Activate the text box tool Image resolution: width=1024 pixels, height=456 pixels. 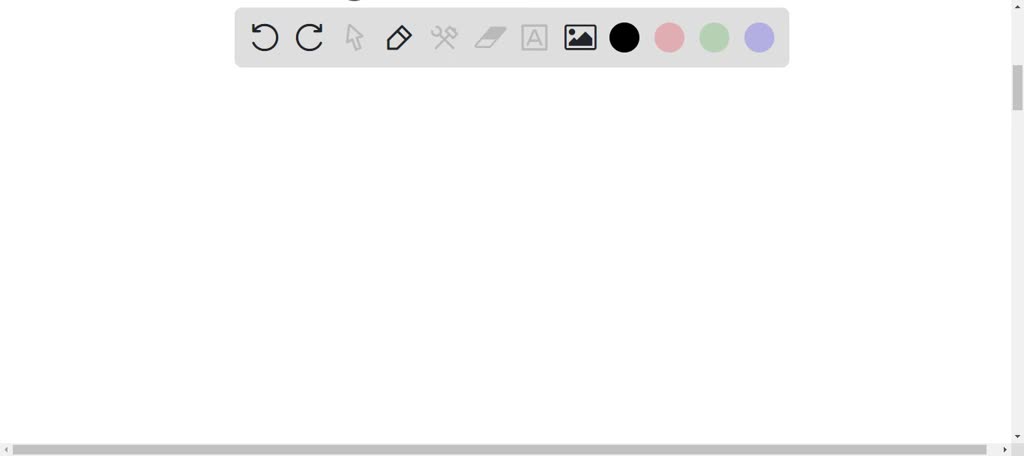coord(534,37)
